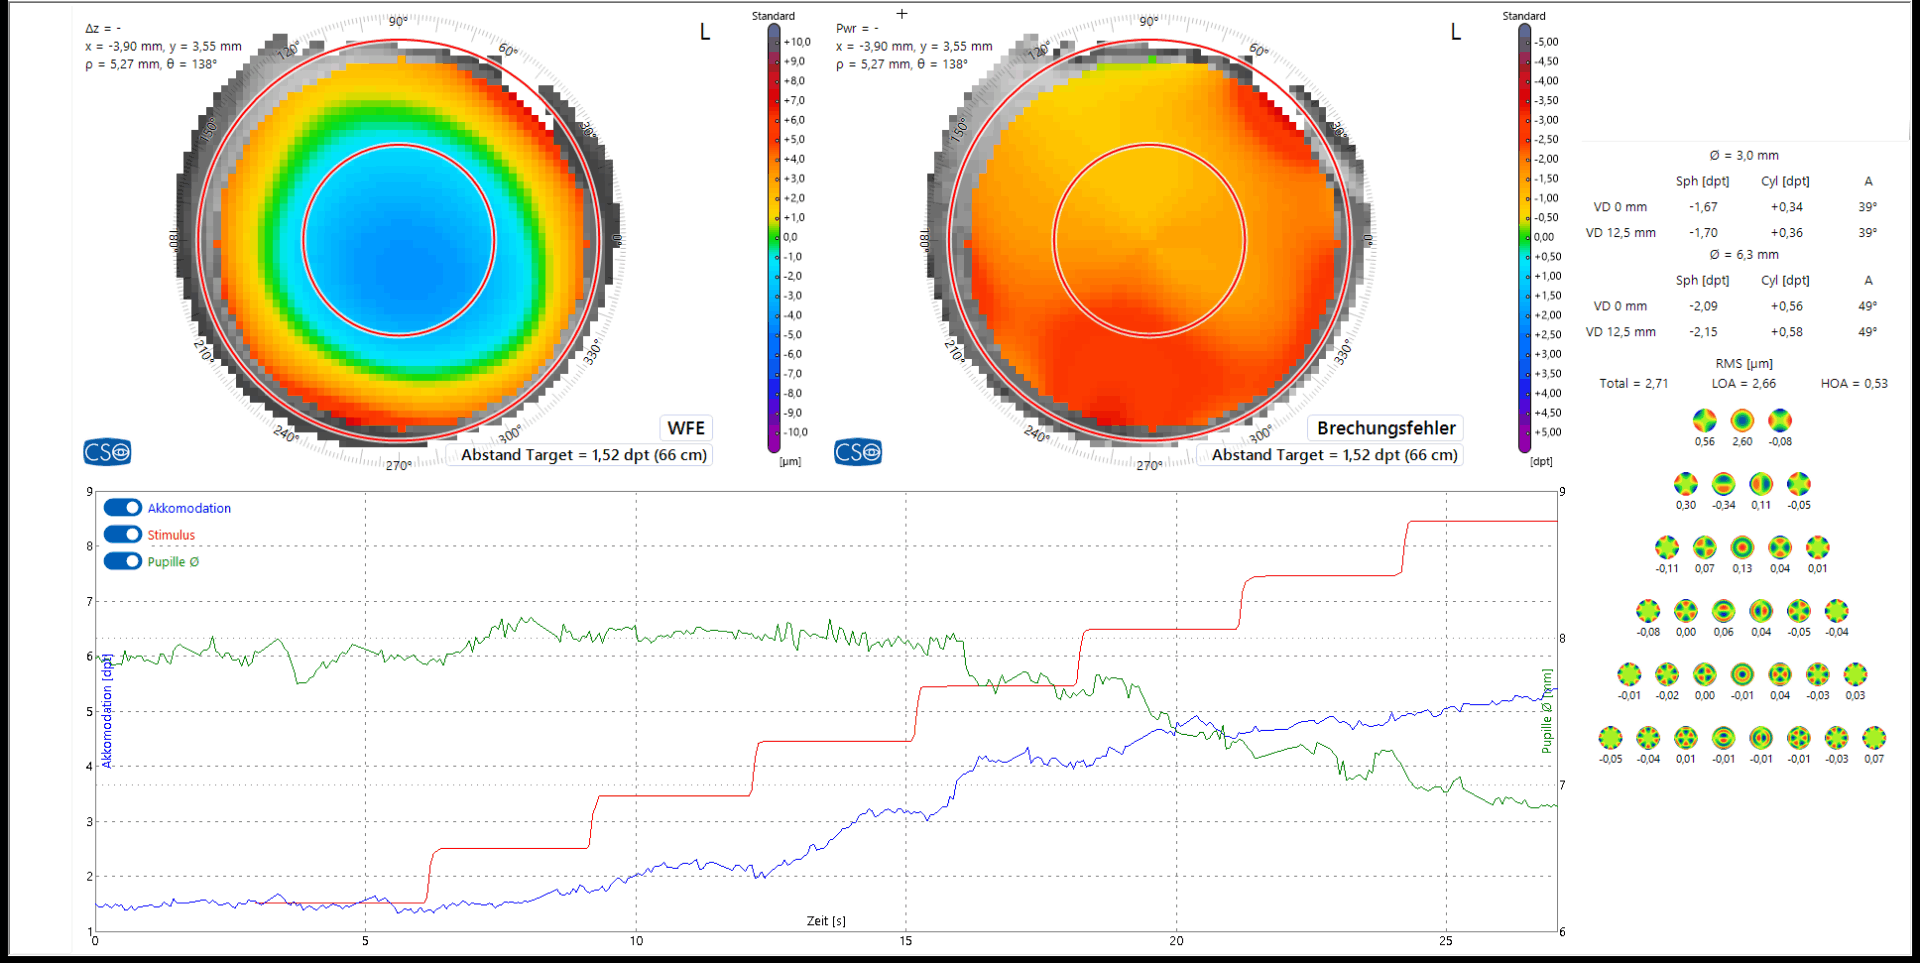This screenshot has height=963, width=1920.
Task: Choose the Zernike icon labeled -0,34
Action: point(1723,484)
